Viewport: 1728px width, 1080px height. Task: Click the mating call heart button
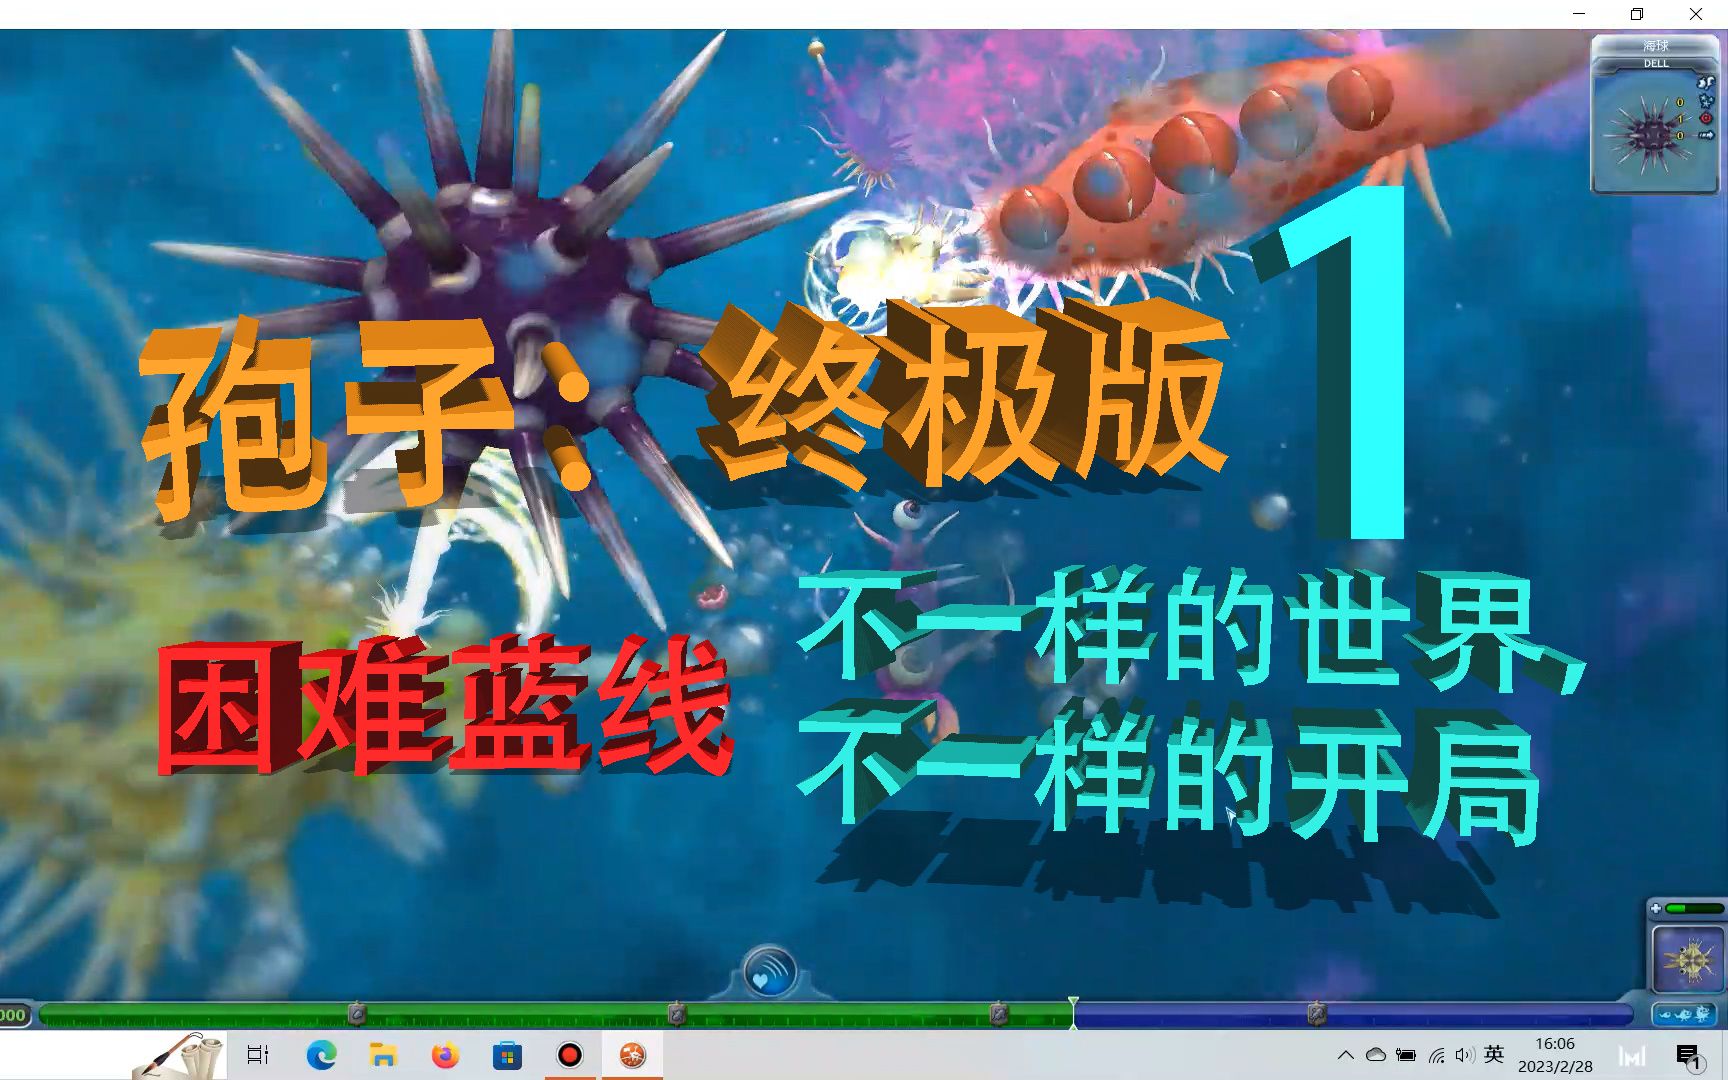769,973
